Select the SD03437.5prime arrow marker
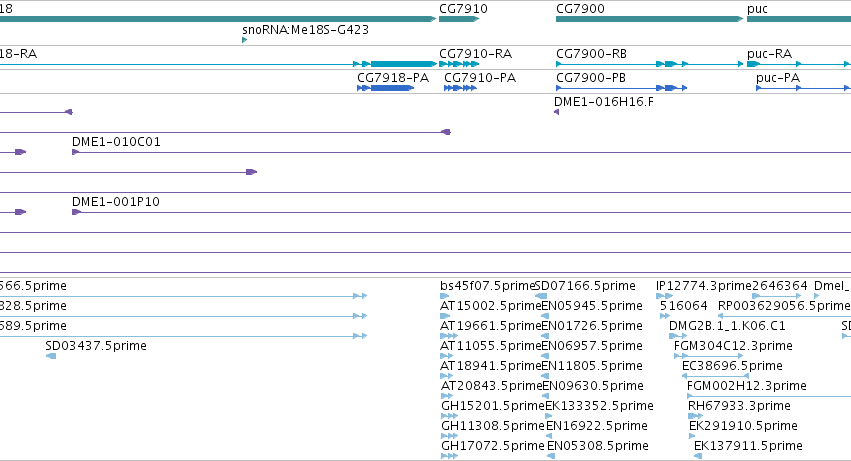 [x=51, y=356]
